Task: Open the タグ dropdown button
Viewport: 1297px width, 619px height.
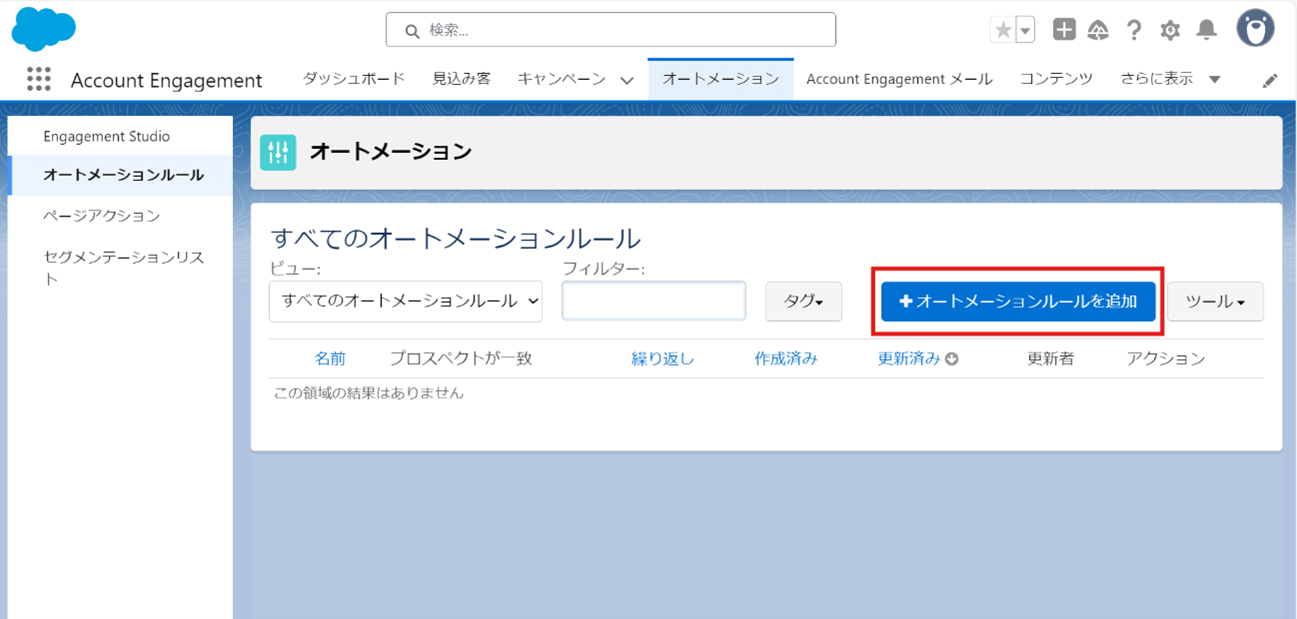Action: point(804,301)
